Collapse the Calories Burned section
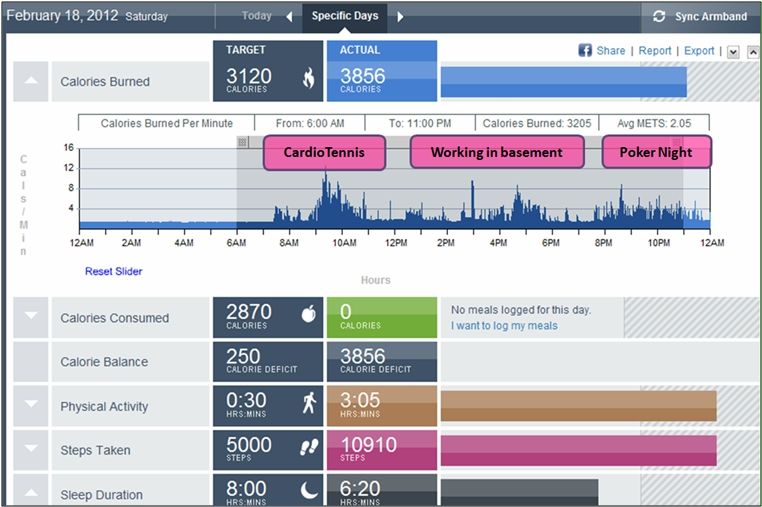The height and width of the screenshot is (507, 762). click(x=31, y=81)
